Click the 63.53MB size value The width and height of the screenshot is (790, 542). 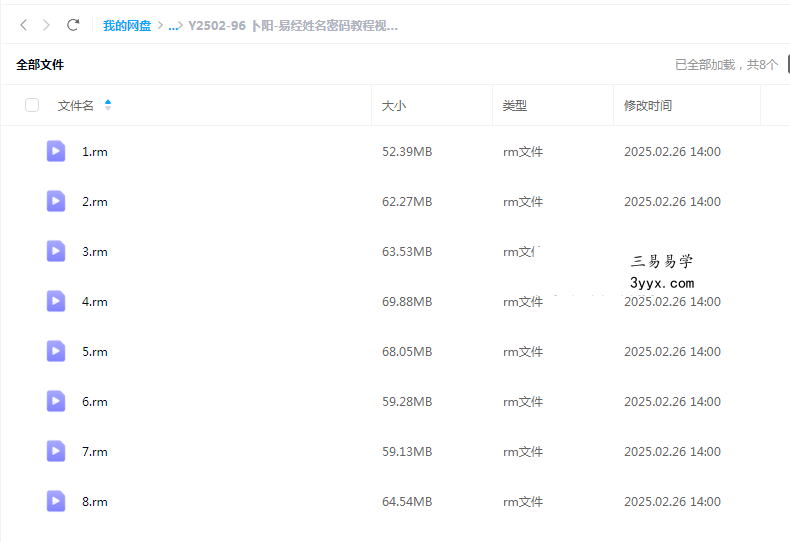[407, 251]
